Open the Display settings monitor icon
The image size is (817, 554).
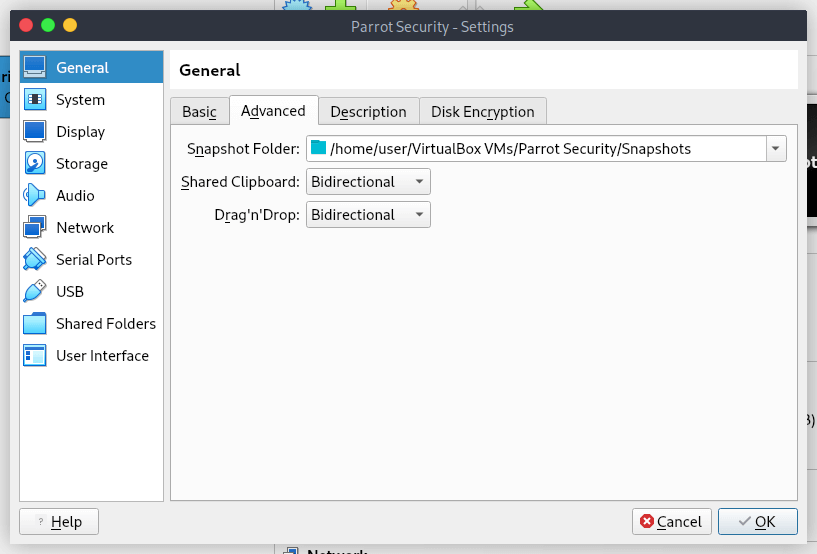pyautogui.click(x=35, y=132)
